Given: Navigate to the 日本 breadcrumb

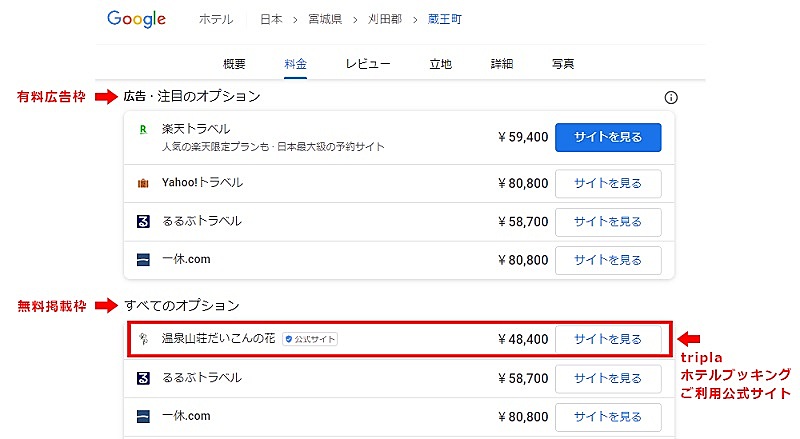Looking at the screenshot, I should pos(271,19).
